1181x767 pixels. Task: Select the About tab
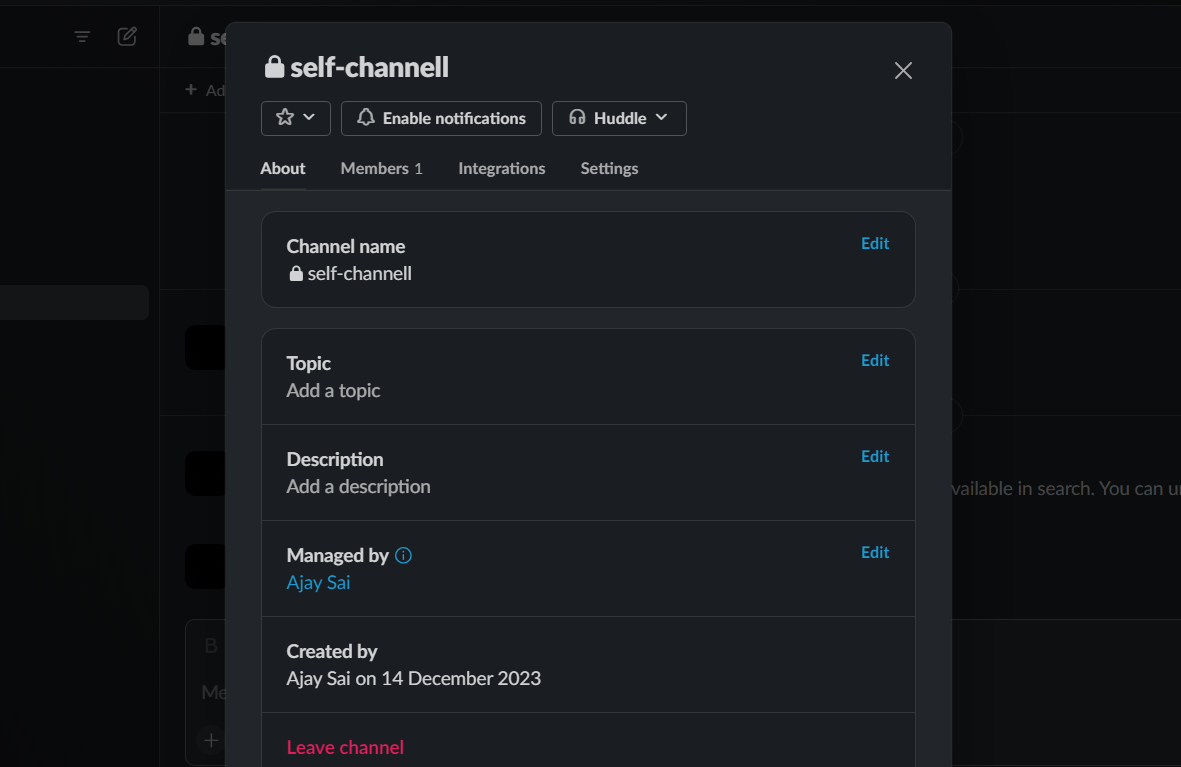[282, 169]
